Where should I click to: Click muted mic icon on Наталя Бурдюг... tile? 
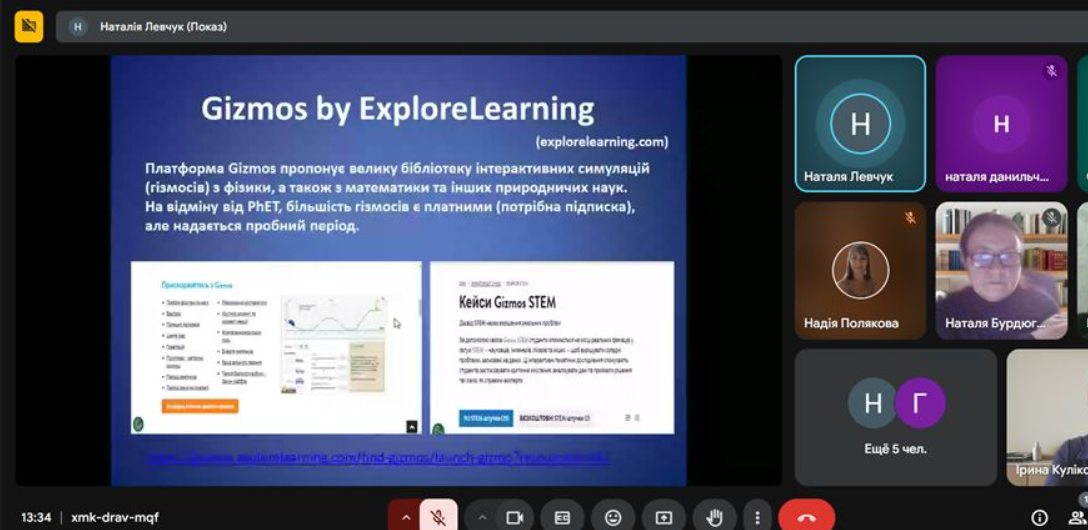(x=1051, y=218)
